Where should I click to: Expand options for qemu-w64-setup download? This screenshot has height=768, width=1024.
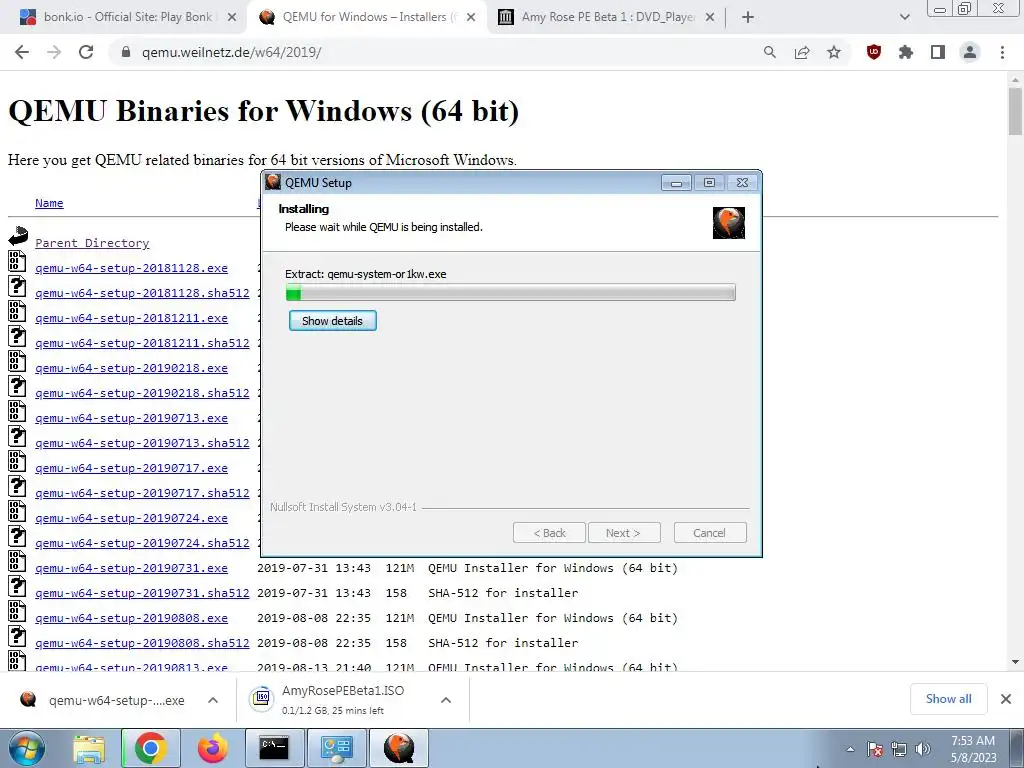(x=213, y=700)
